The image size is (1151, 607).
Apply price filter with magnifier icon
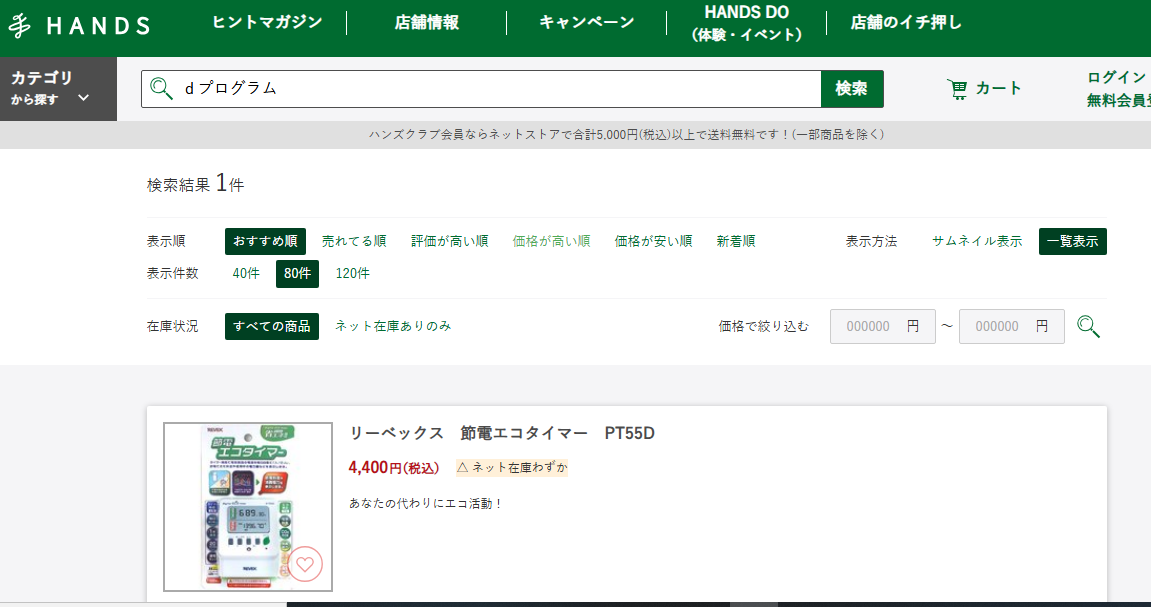(x=1088, y=327)
